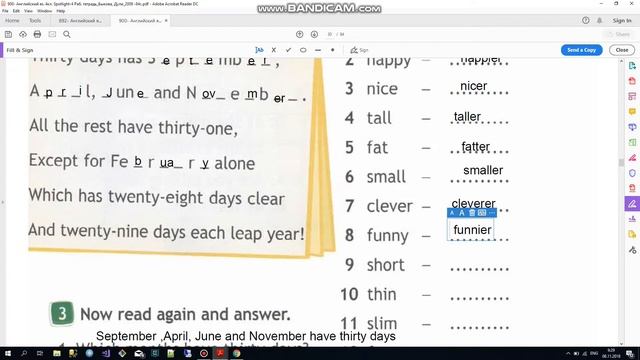Click the smaller text annotation
This screenshot has width=640, height=360.
point(483,170)
